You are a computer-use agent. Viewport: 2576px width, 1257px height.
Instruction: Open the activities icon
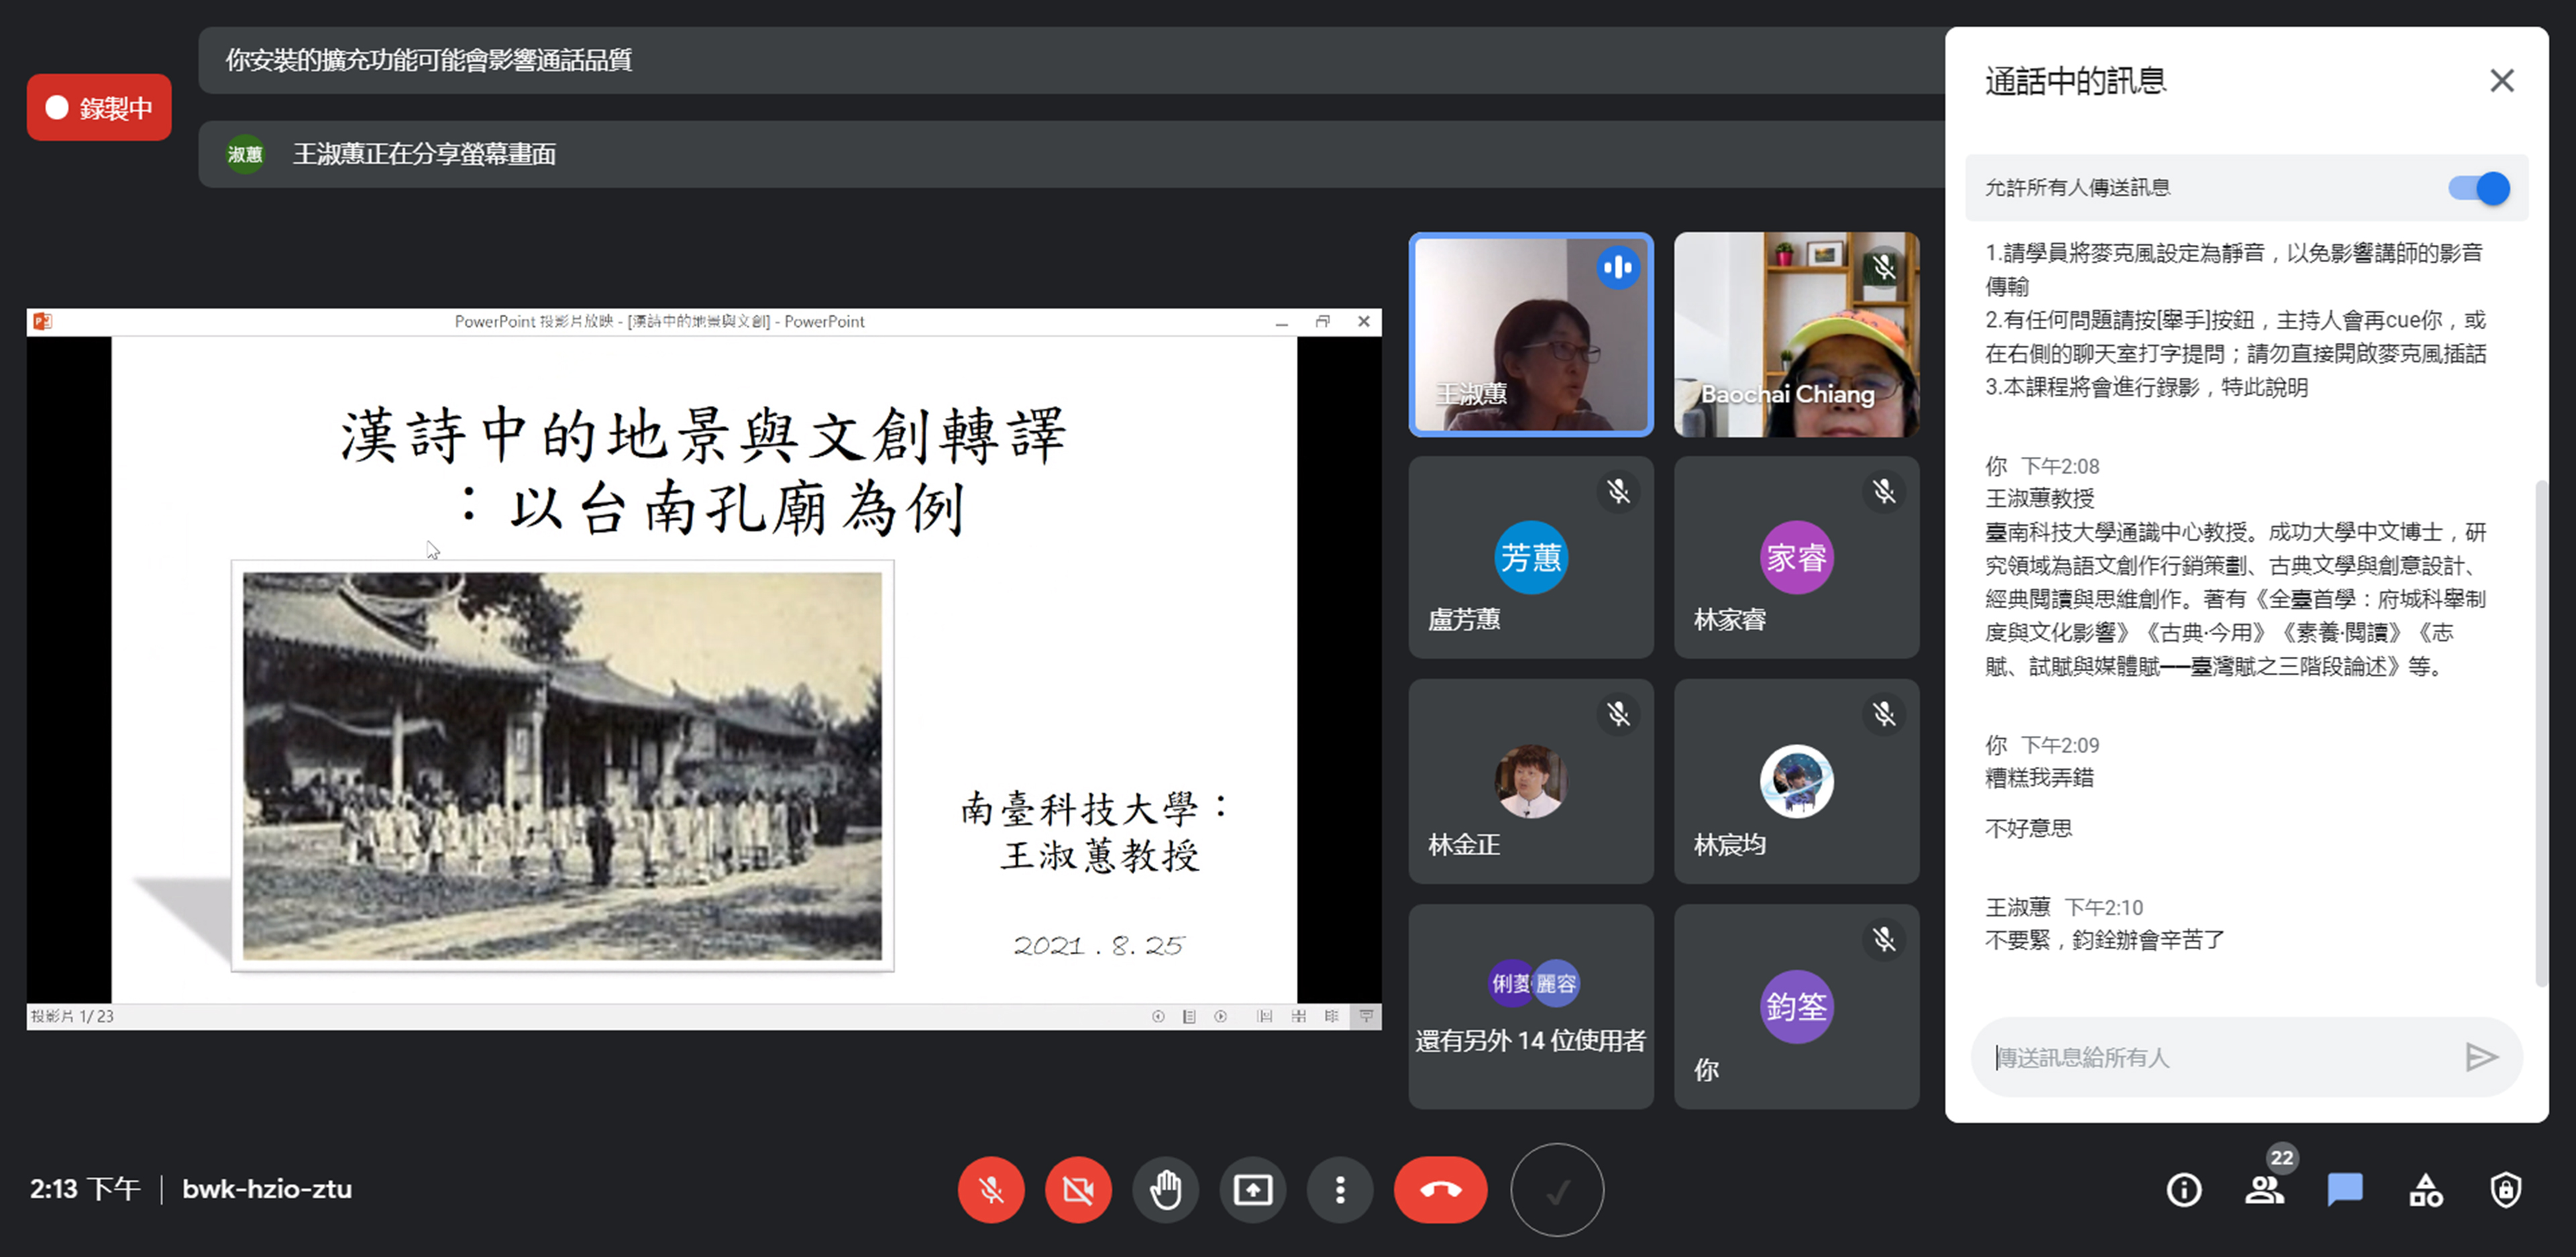2425,1190
